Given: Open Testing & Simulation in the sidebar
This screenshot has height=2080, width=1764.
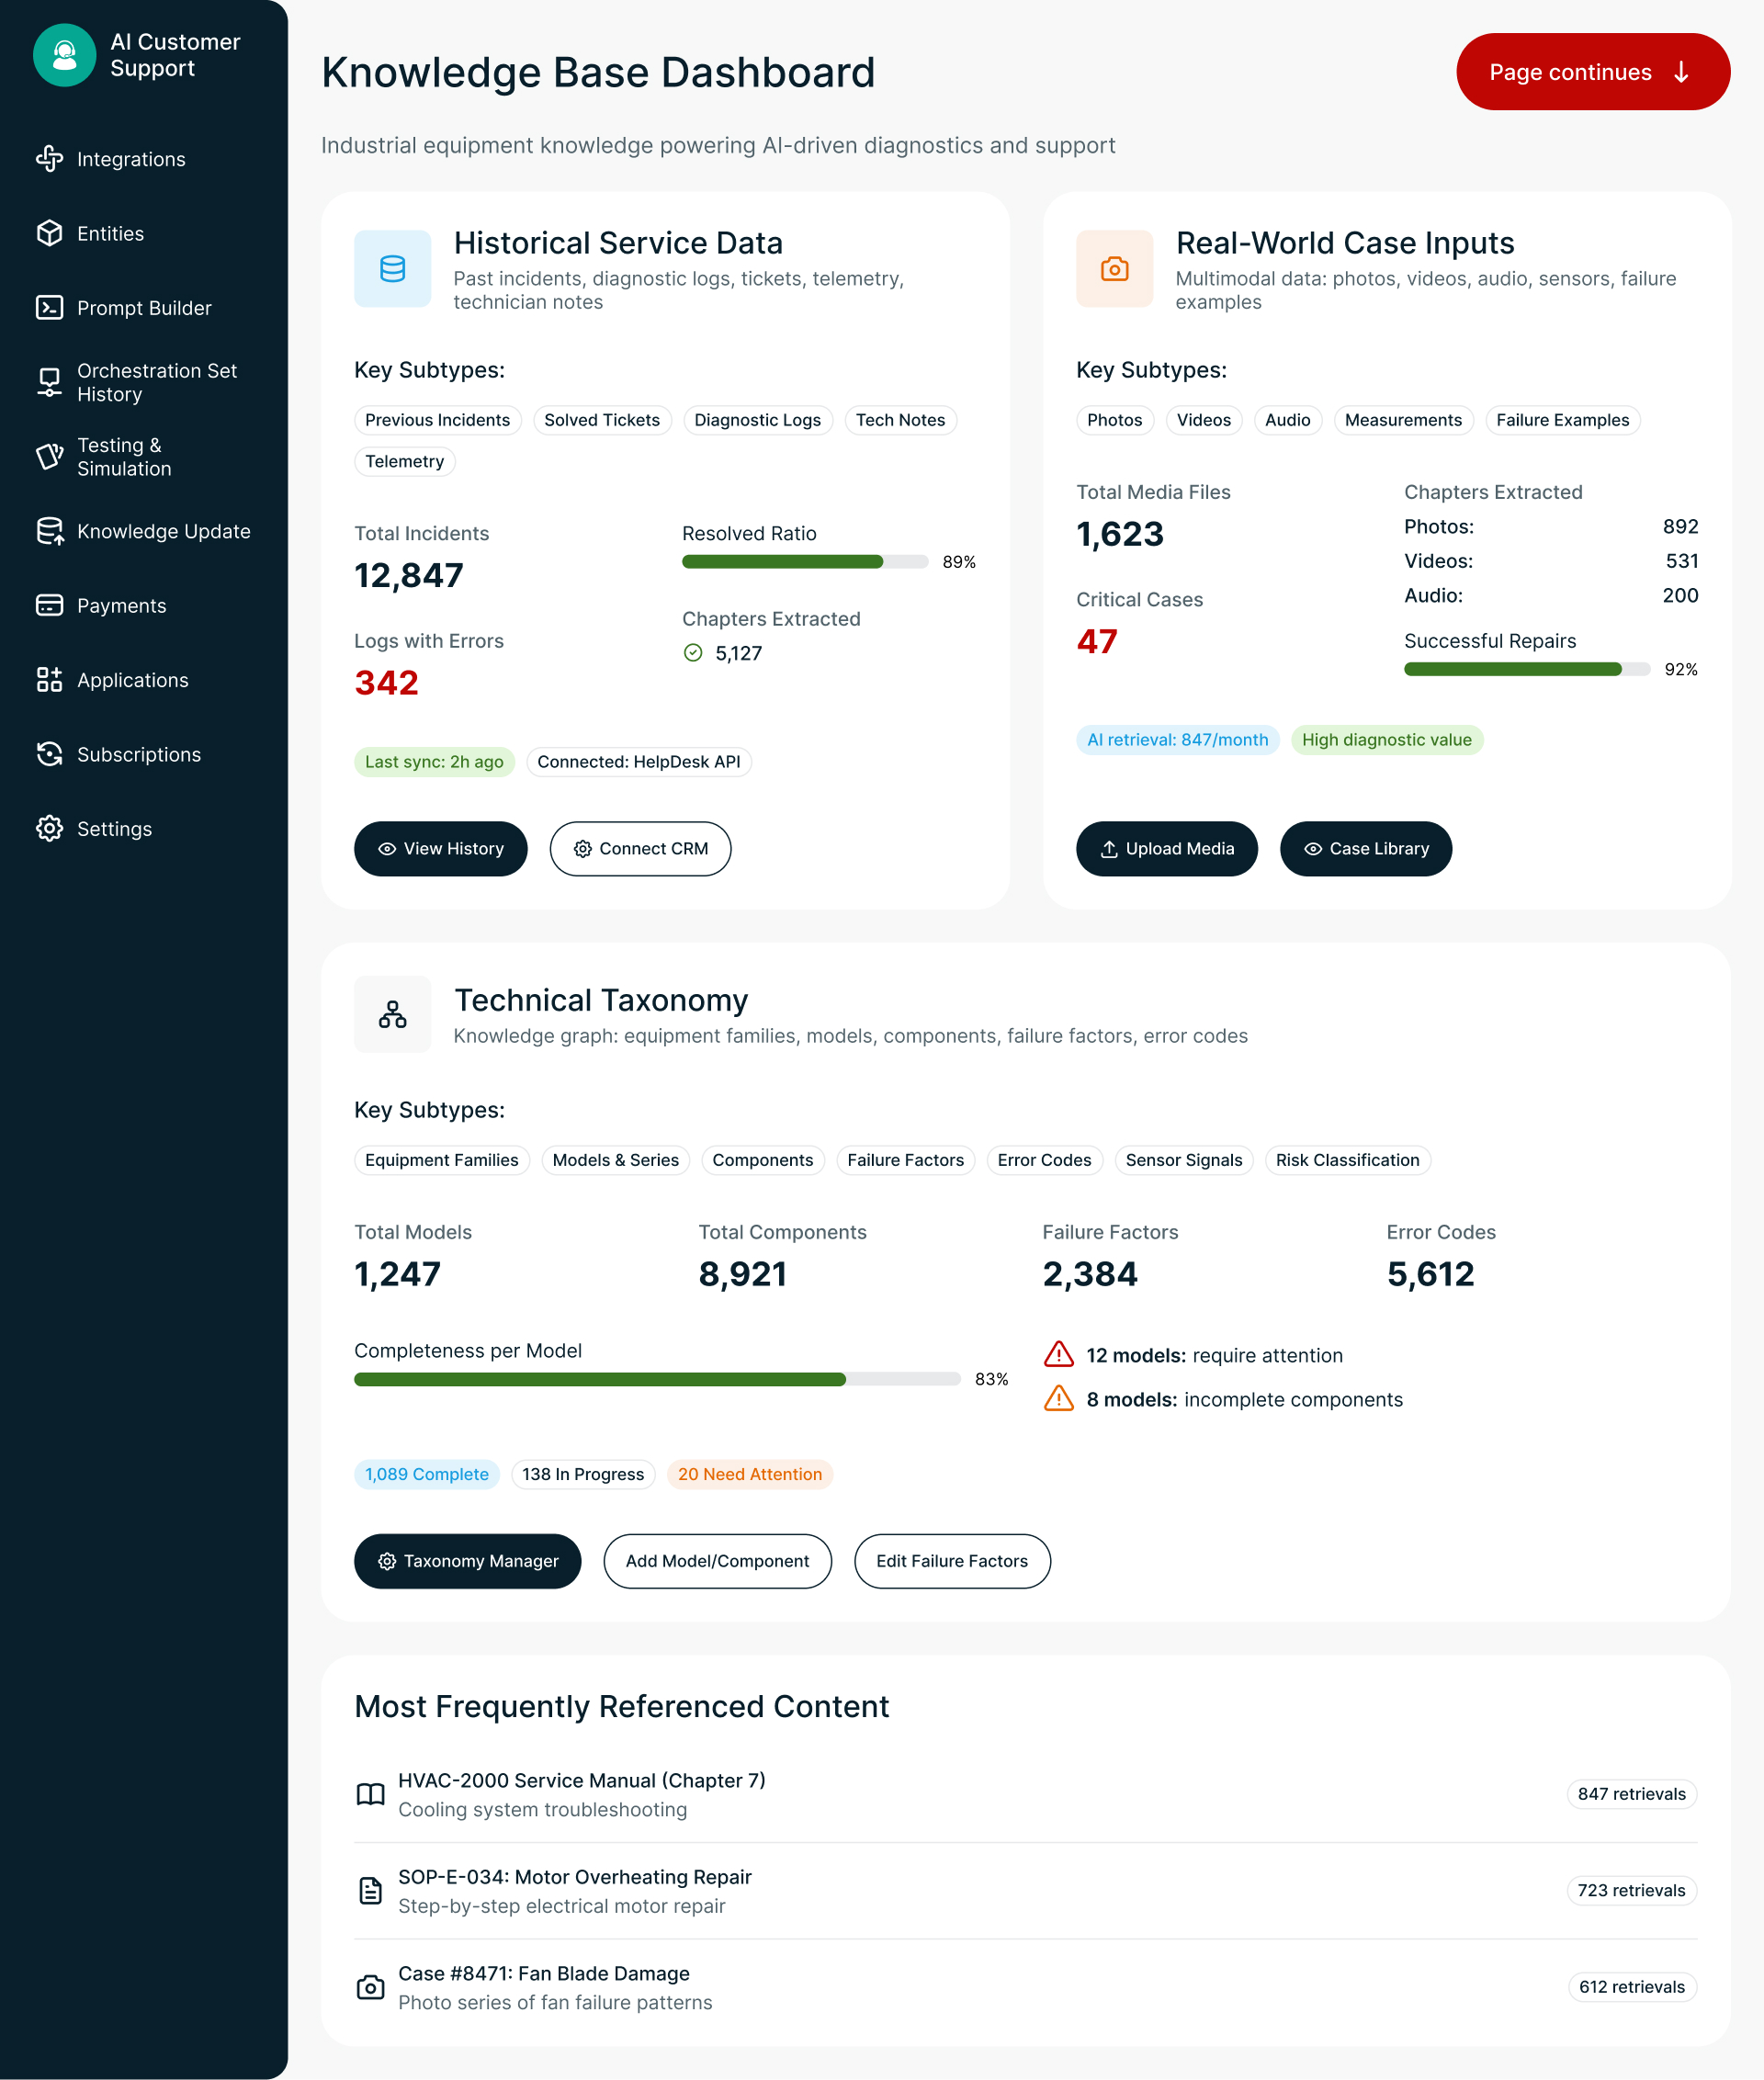Looking at the screenshot, I should tap(124, 457).
